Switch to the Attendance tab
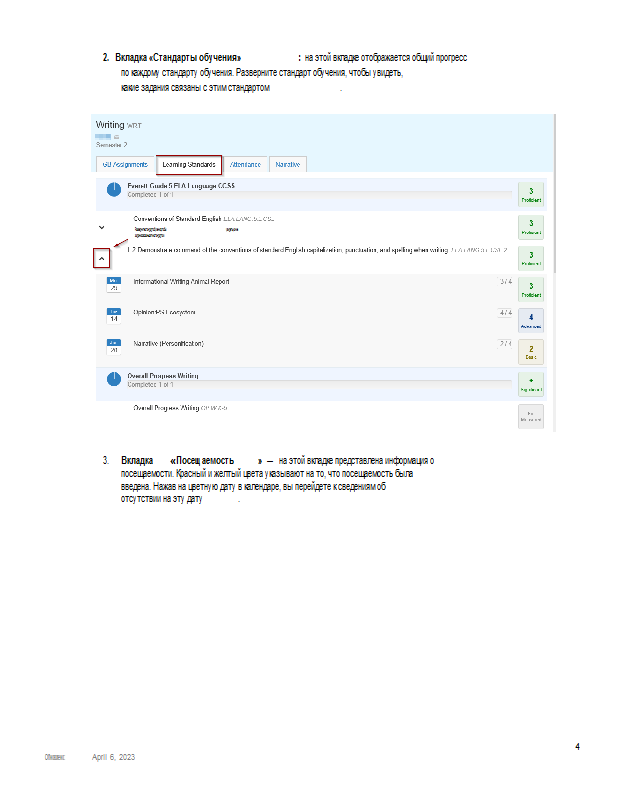Screen dimensions: 618x800 [x=245, y=164]
